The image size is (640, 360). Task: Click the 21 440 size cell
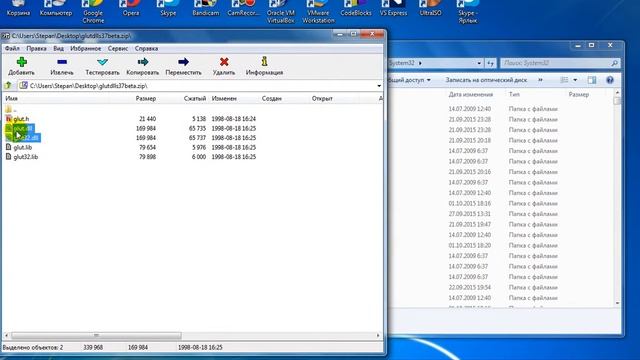147,119
